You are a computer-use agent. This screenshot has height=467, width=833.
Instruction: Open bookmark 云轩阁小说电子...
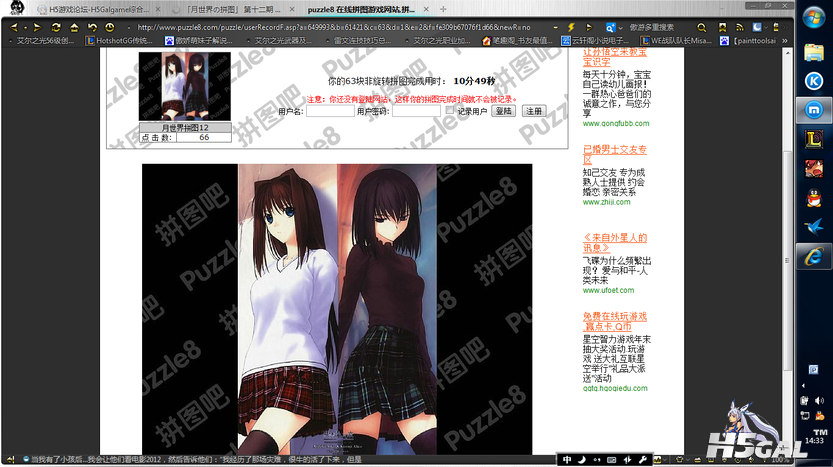[595, 40]
